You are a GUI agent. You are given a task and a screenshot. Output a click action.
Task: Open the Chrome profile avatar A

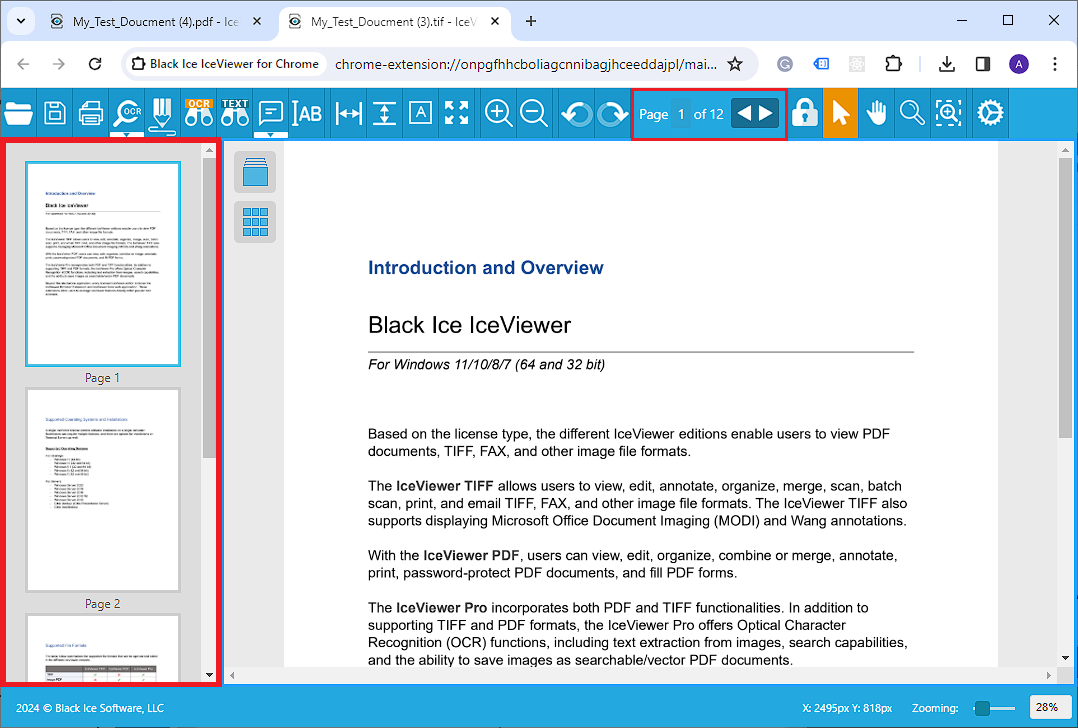tap(1019, 64)
